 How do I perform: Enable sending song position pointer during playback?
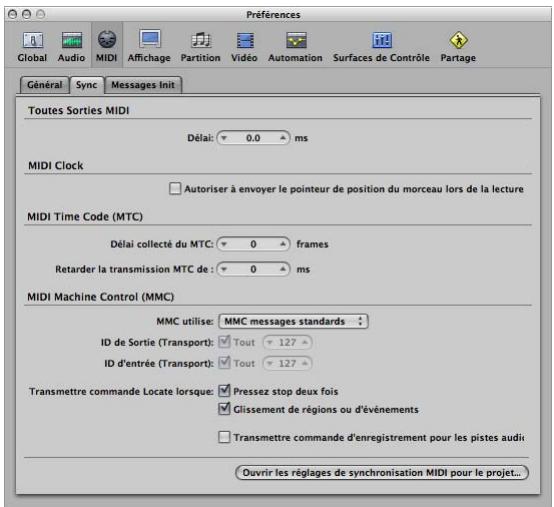pyautogui.click(x=175, y=189)
